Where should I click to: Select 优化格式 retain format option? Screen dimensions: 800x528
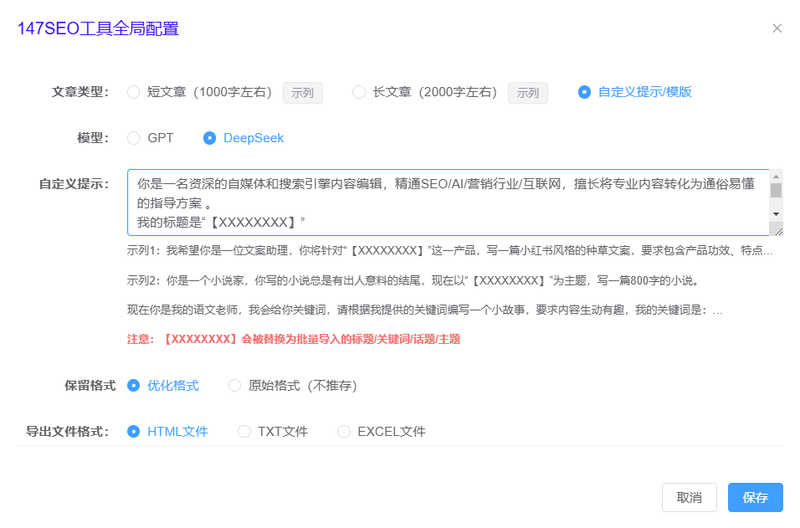point(163,386)
